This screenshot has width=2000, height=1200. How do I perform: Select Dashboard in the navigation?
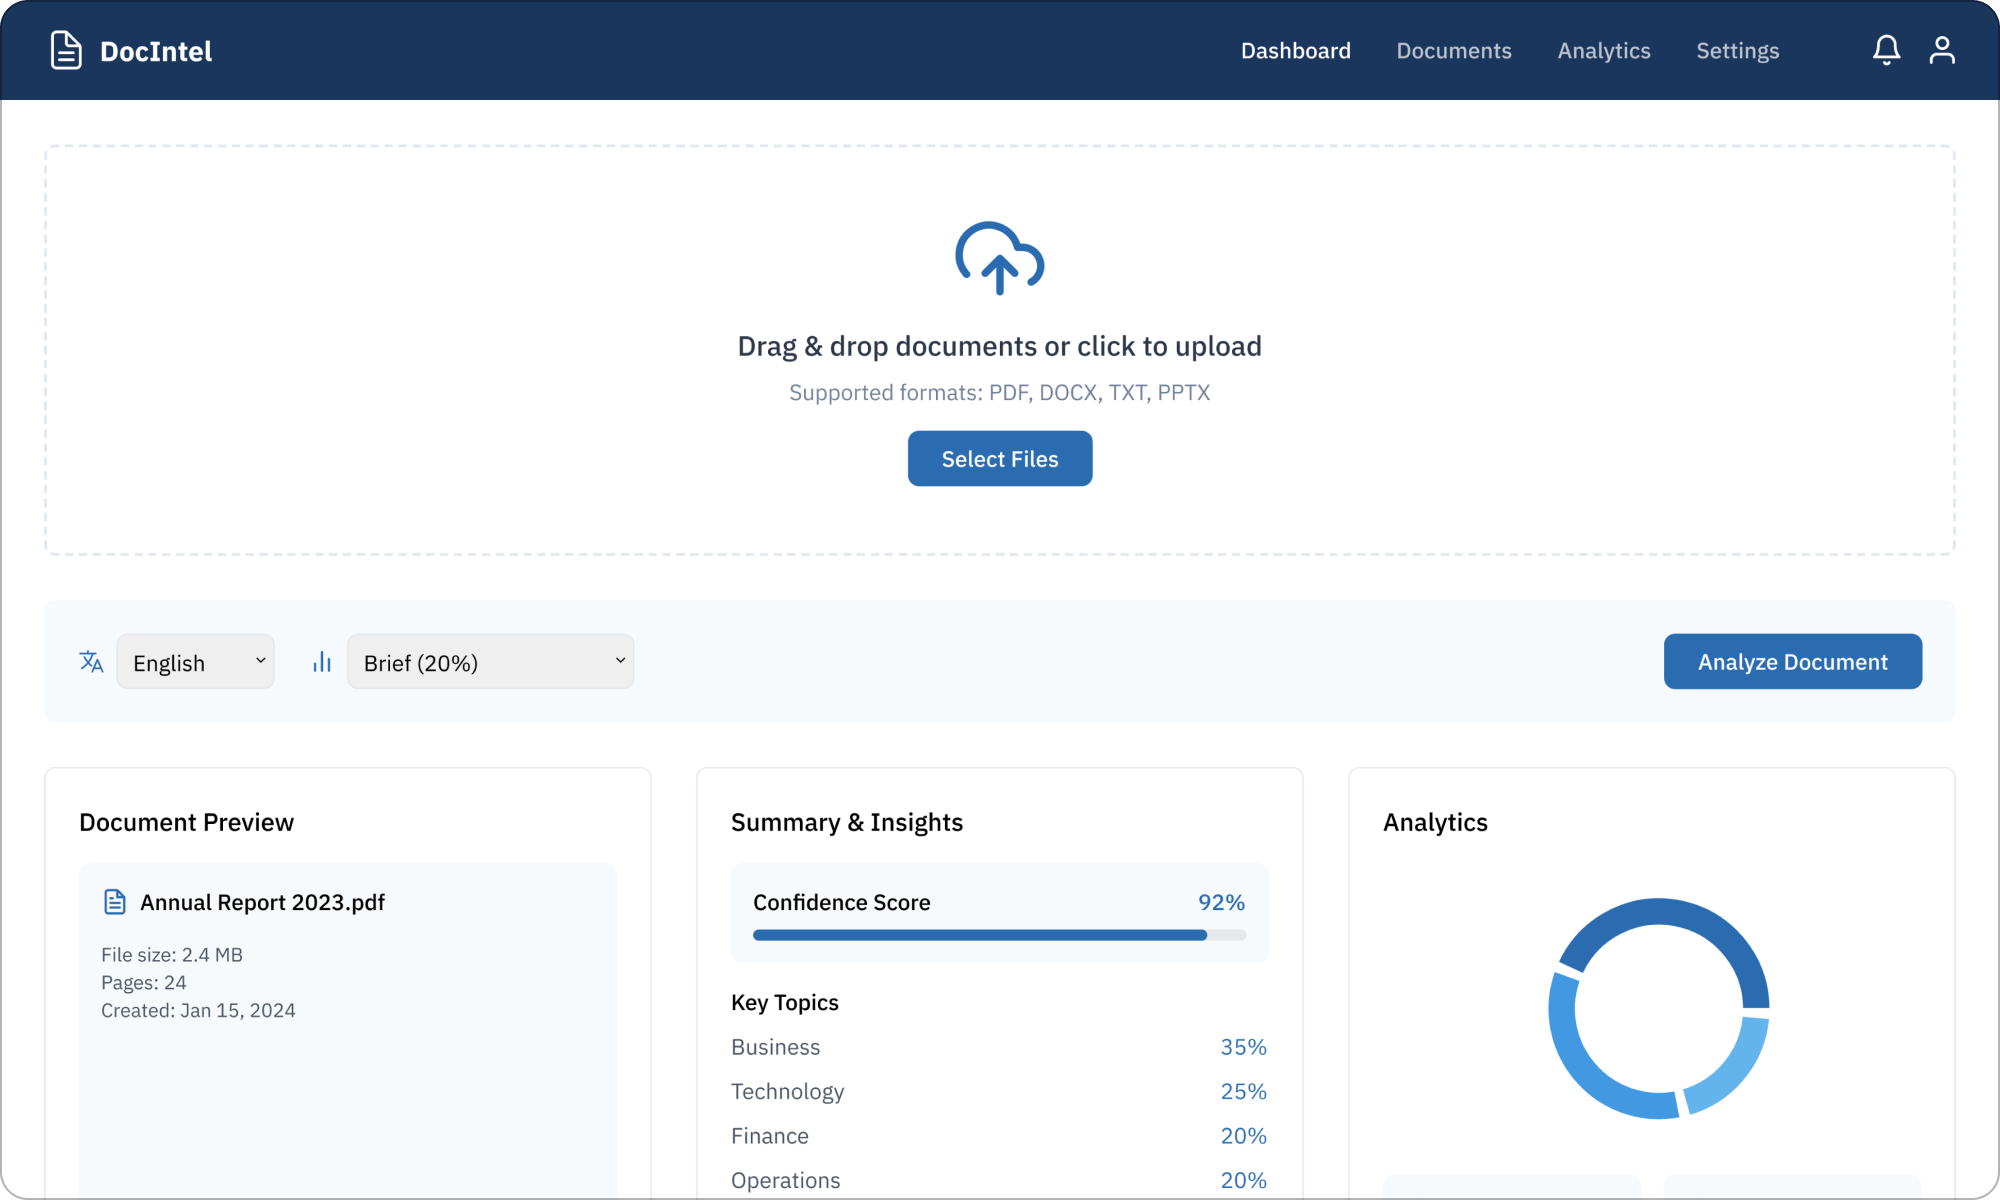[1295, 50]
